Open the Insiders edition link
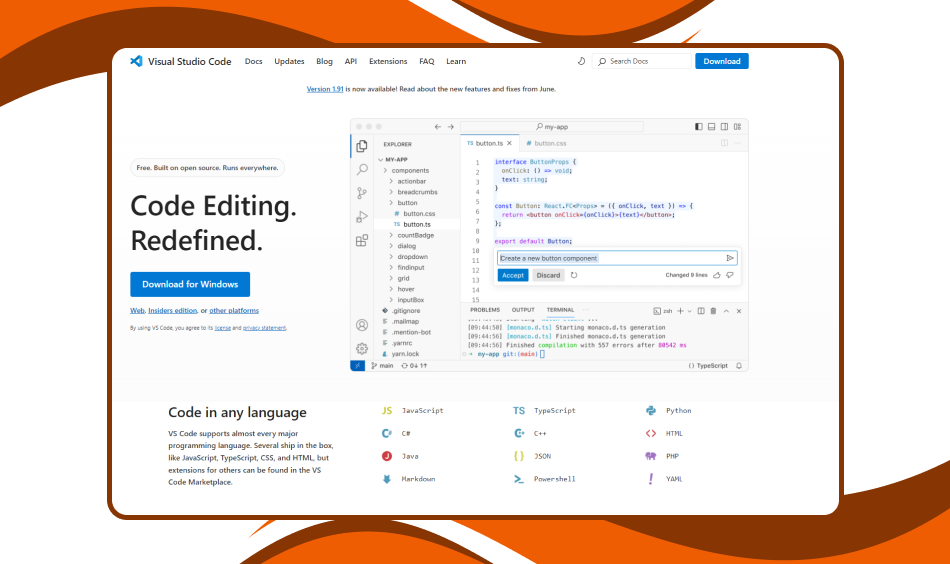This screenshot has width=950, height=564. 173,310
